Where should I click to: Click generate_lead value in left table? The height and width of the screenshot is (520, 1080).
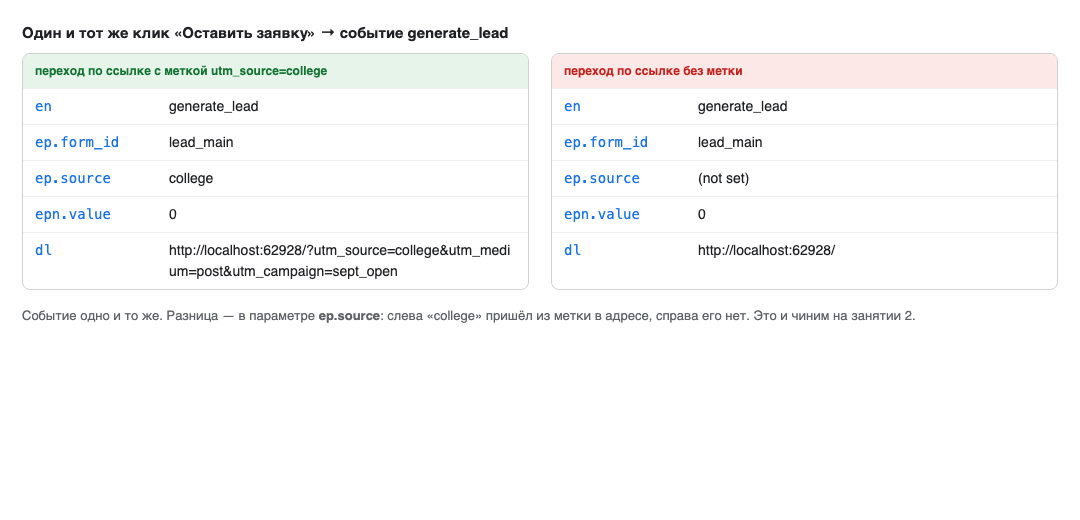pos(214,107)
